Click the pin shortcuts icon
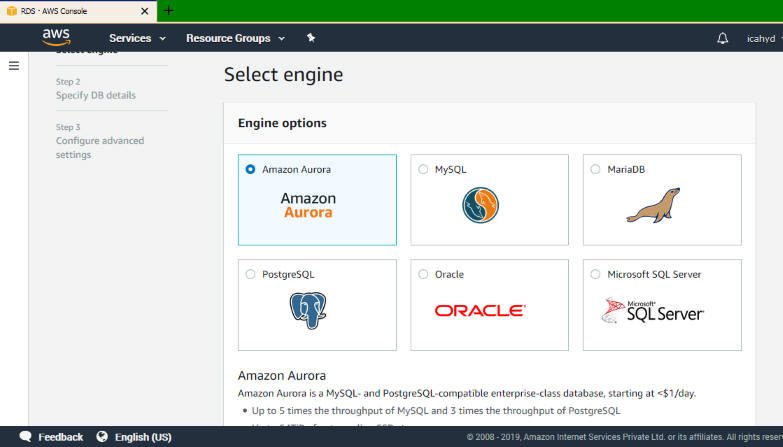The height and width of the screenshot is (447, 783). tap(311, 37)
